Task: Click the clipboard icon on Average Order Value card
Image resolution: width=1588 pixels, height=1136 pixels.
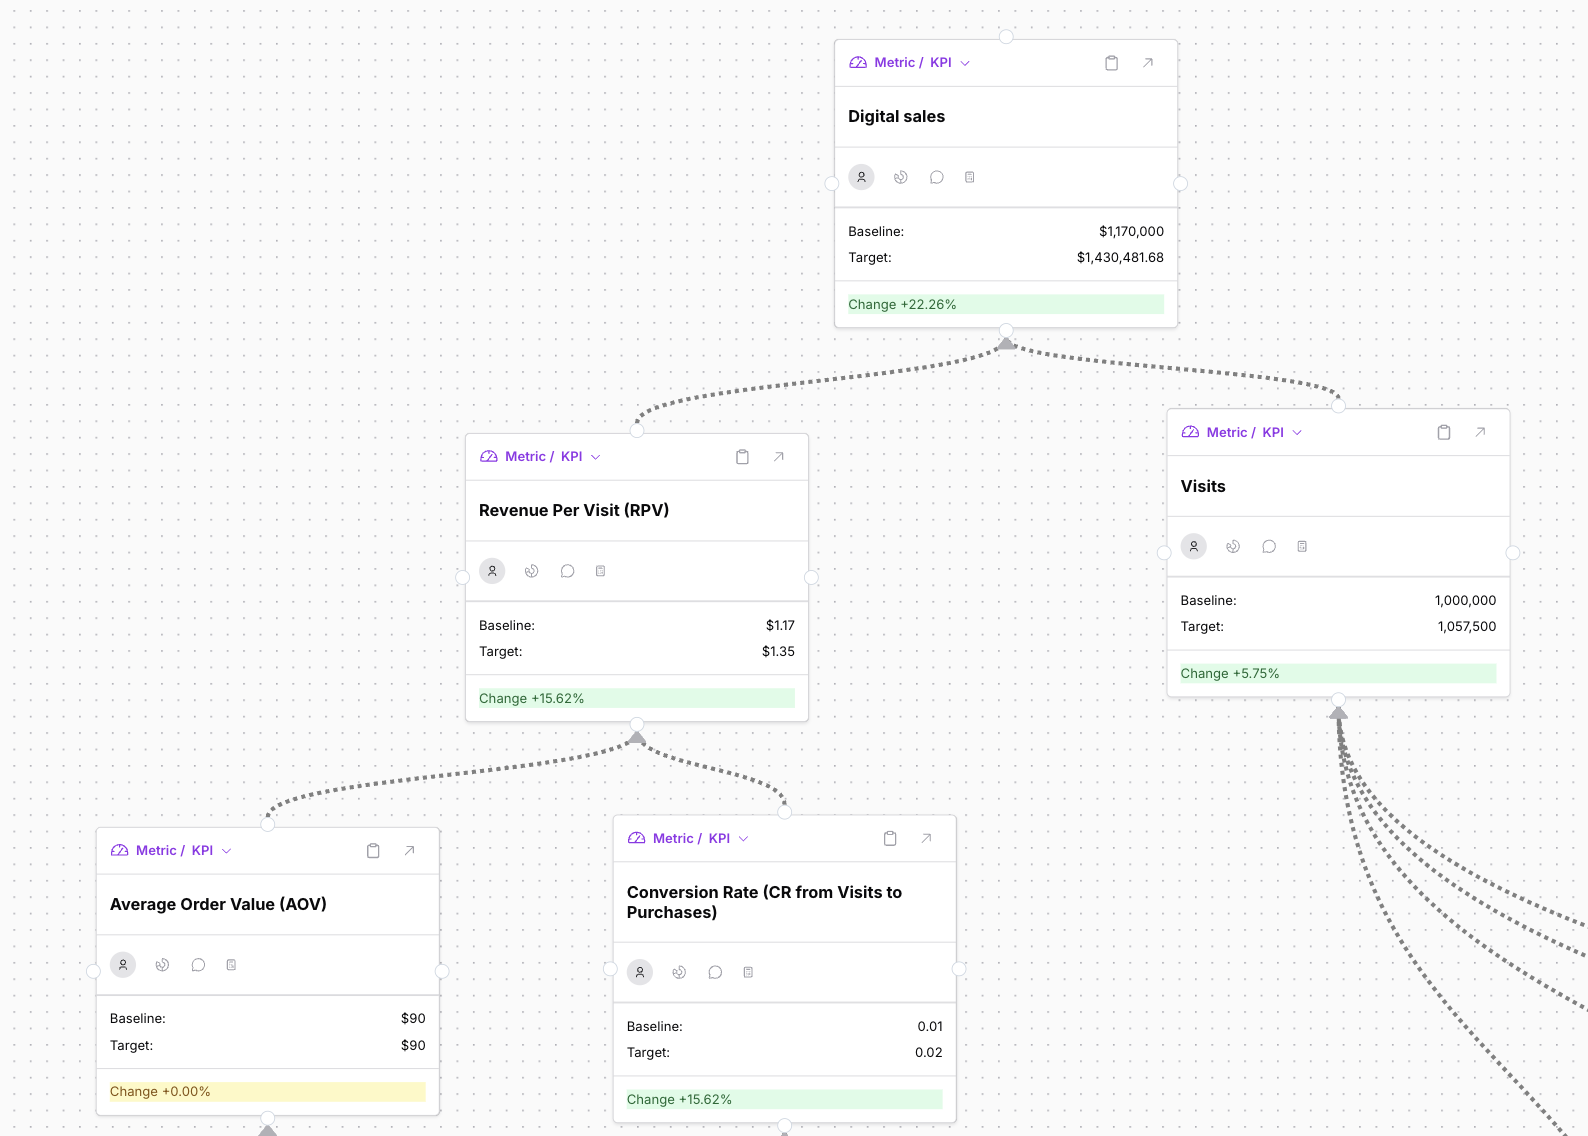Action: [x=373, y=851]
